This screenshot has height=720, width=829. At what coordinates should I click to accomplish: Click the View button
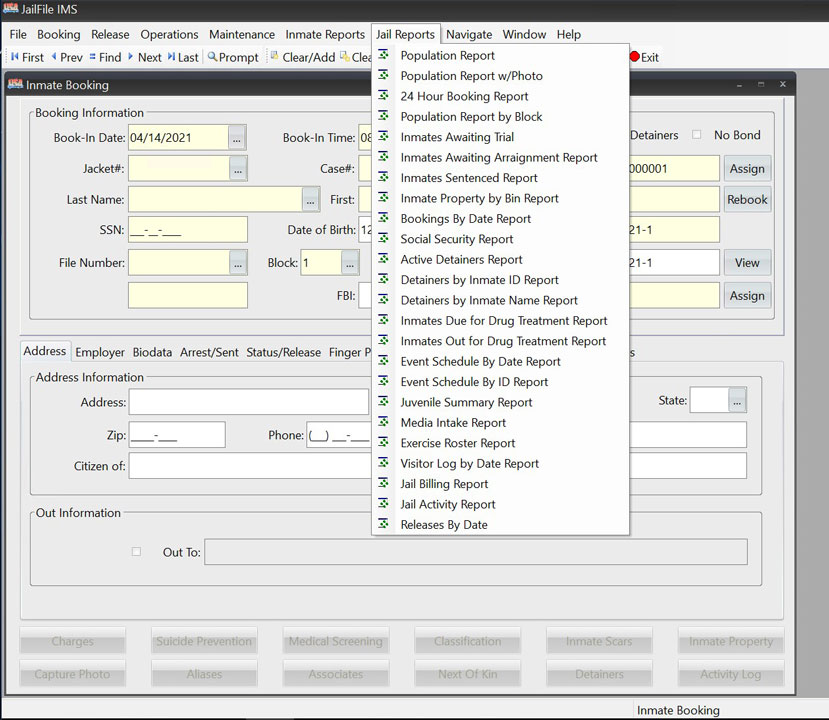pyautogui.click(x=747, y=263)
